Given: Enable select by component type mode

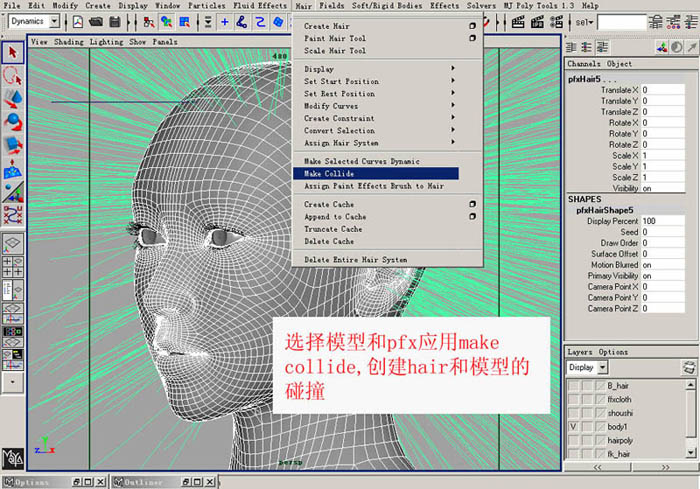Looking at the screenshot, I should pos(184,21).
